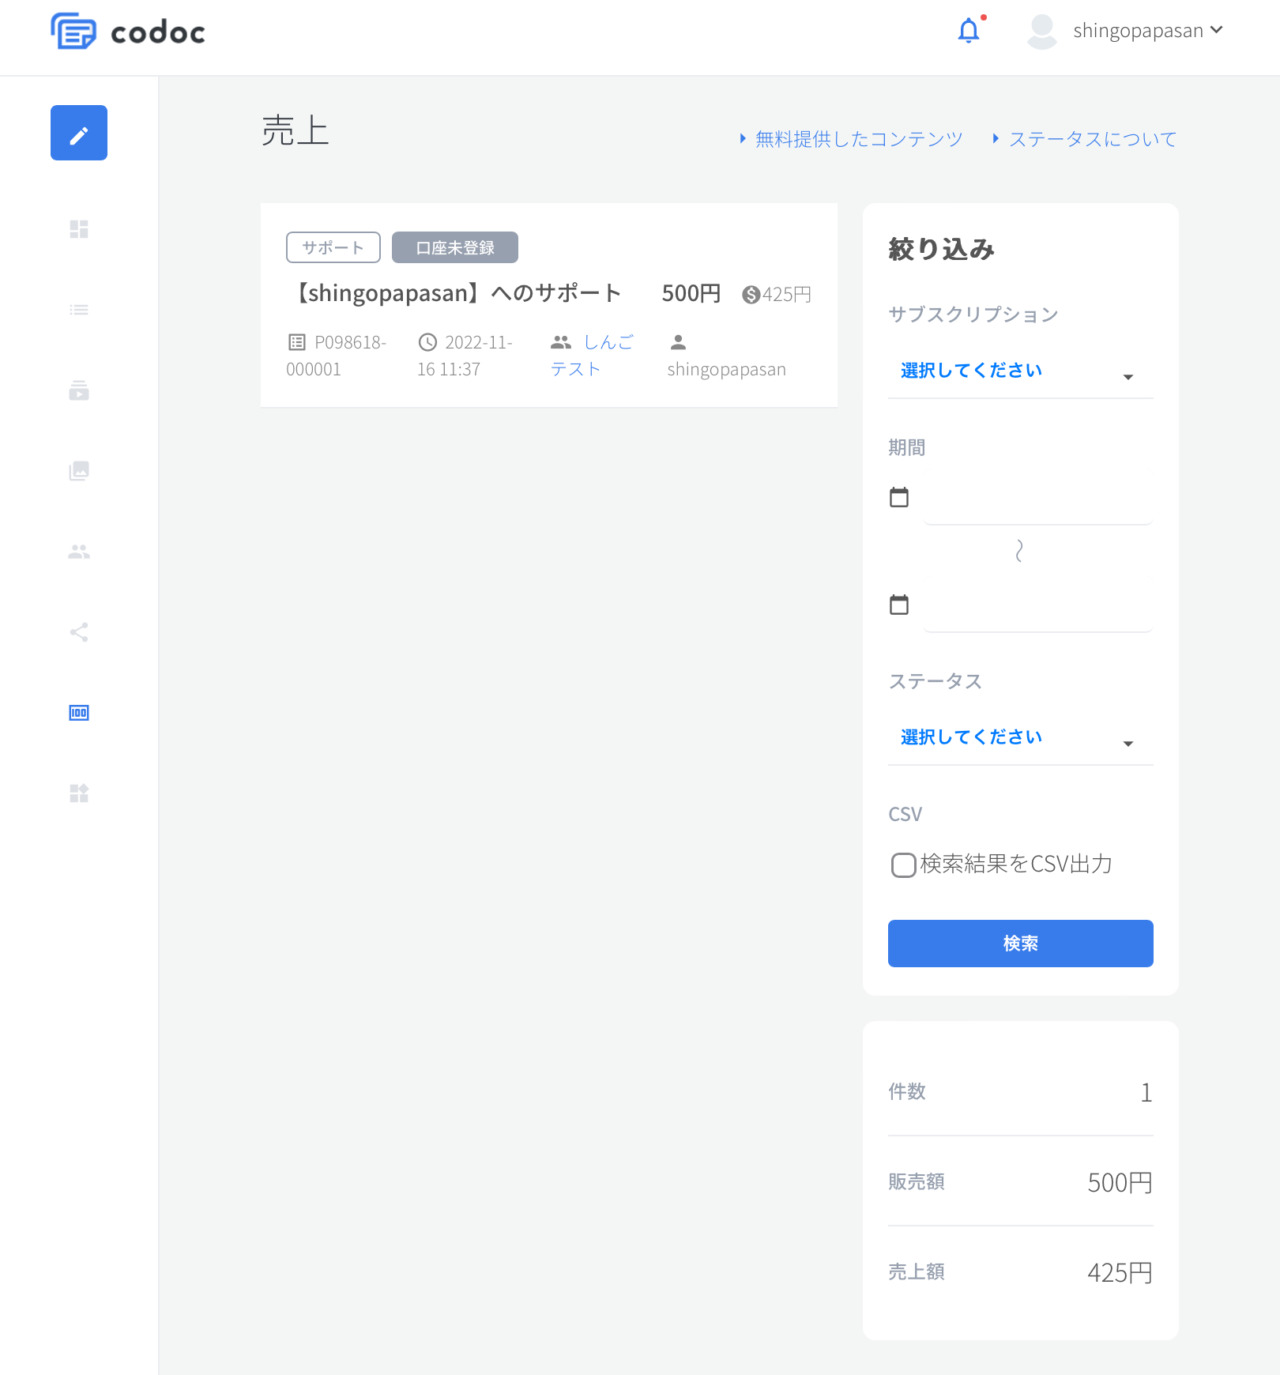Open the followers icon in the sidebar
Image resolution: width=1280 pixels, height=1375 pixels.
pyautogui.click(x=78, y=551)
